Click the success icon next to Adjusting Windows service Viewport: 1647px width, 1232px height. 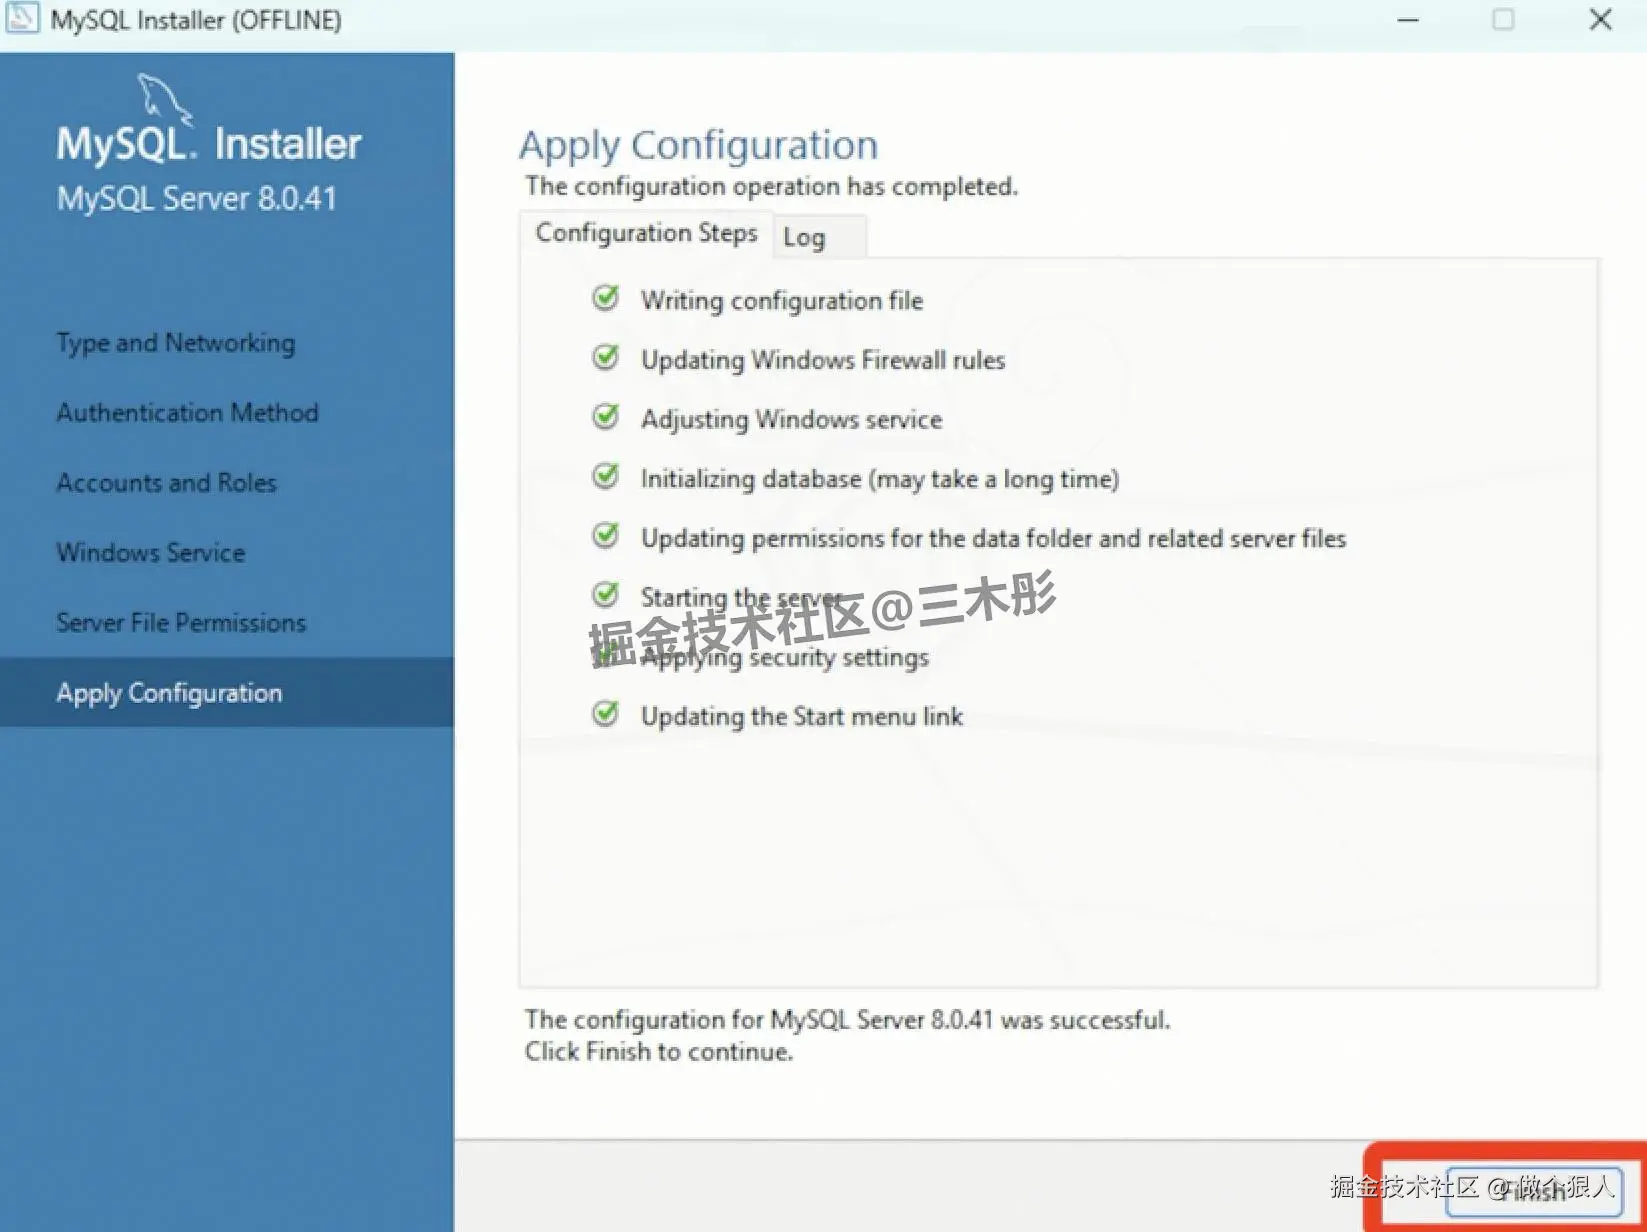point(606,417)
